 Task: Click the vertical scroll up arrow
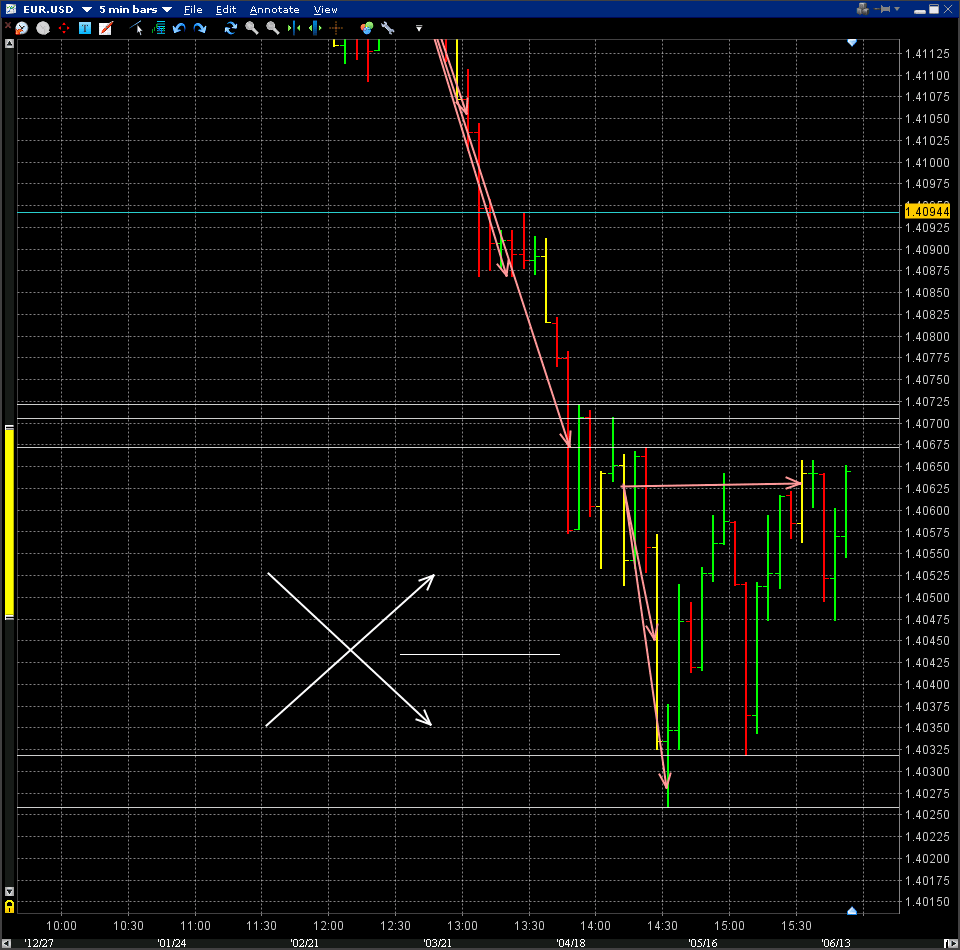click(x=9, y=43)
